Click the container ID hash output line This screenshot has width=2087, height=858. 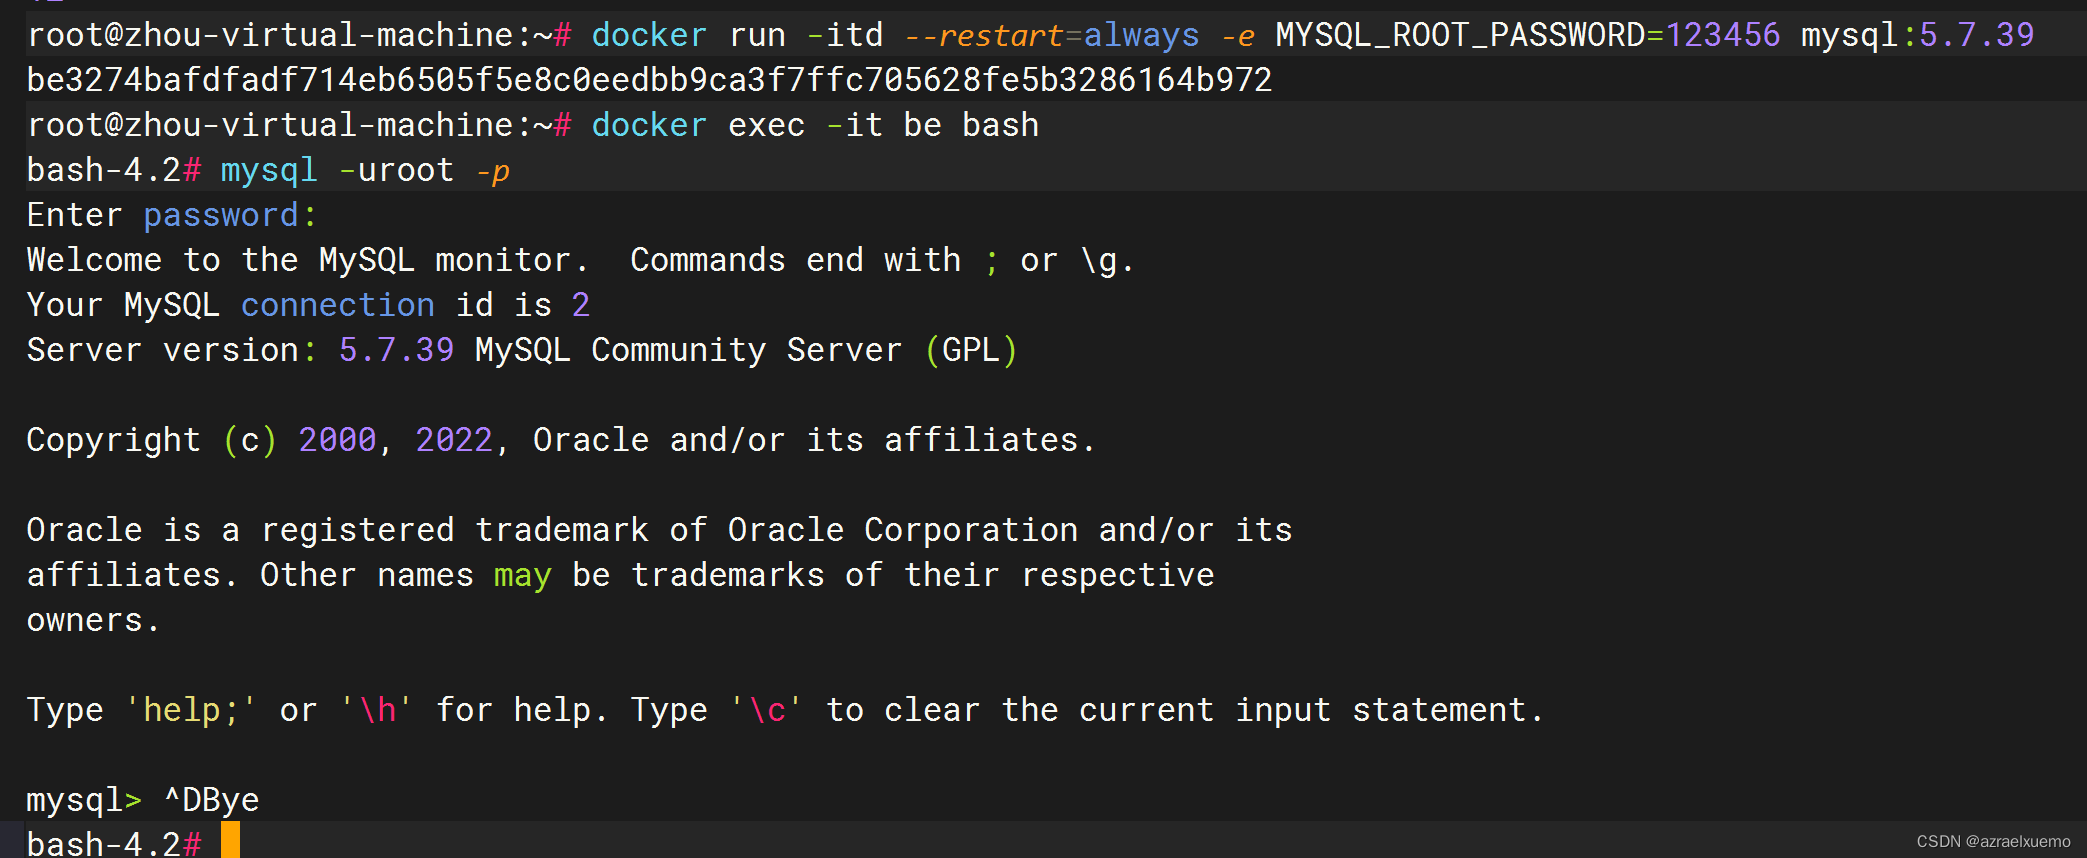(x=649, y=80)
